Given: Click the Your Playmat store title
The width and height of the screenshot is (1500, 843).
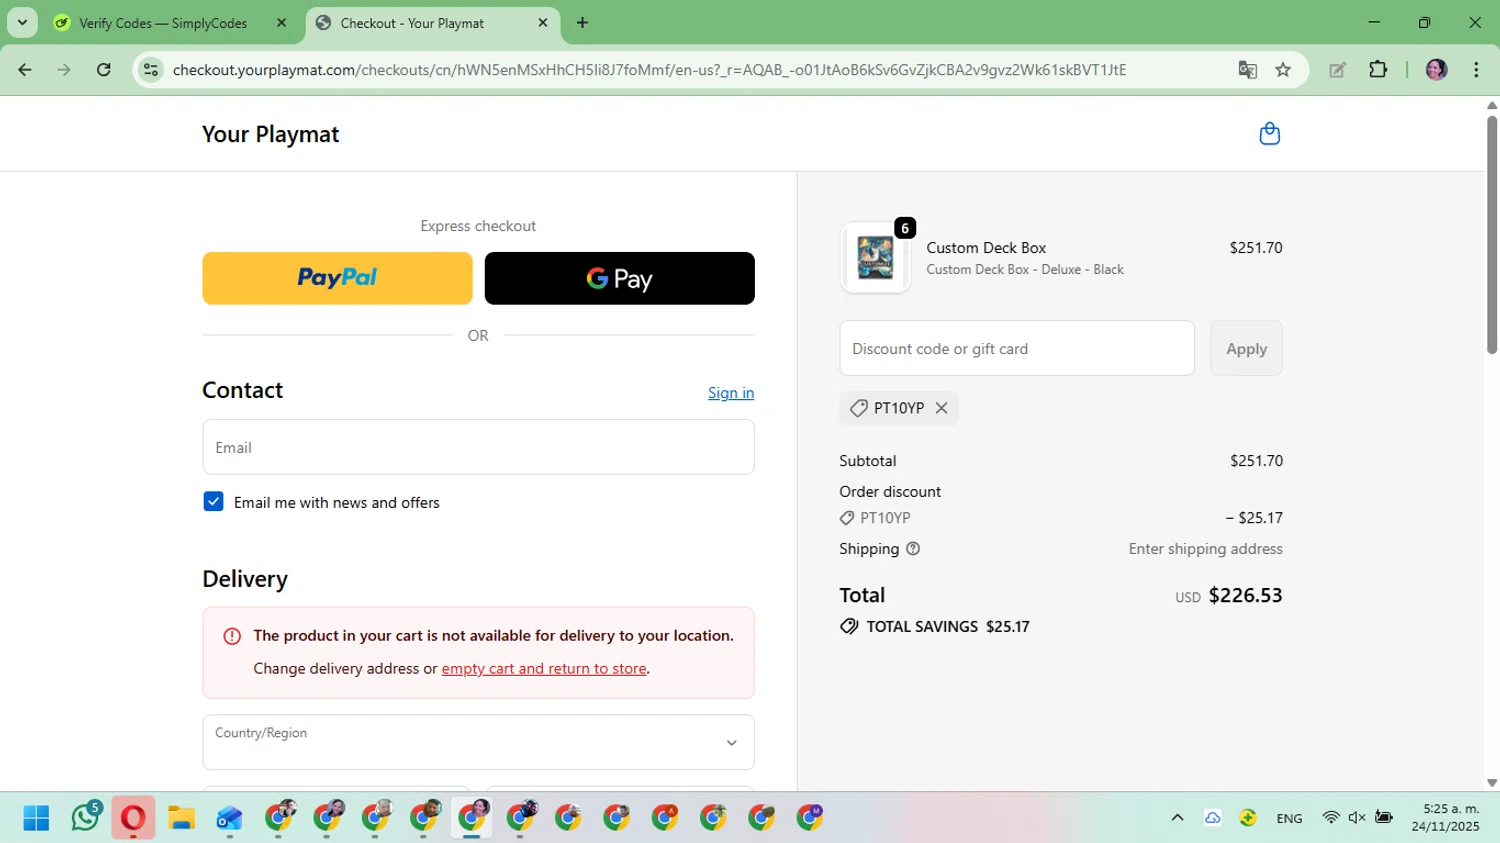Looking at the screenshot, I should (270, 134).
